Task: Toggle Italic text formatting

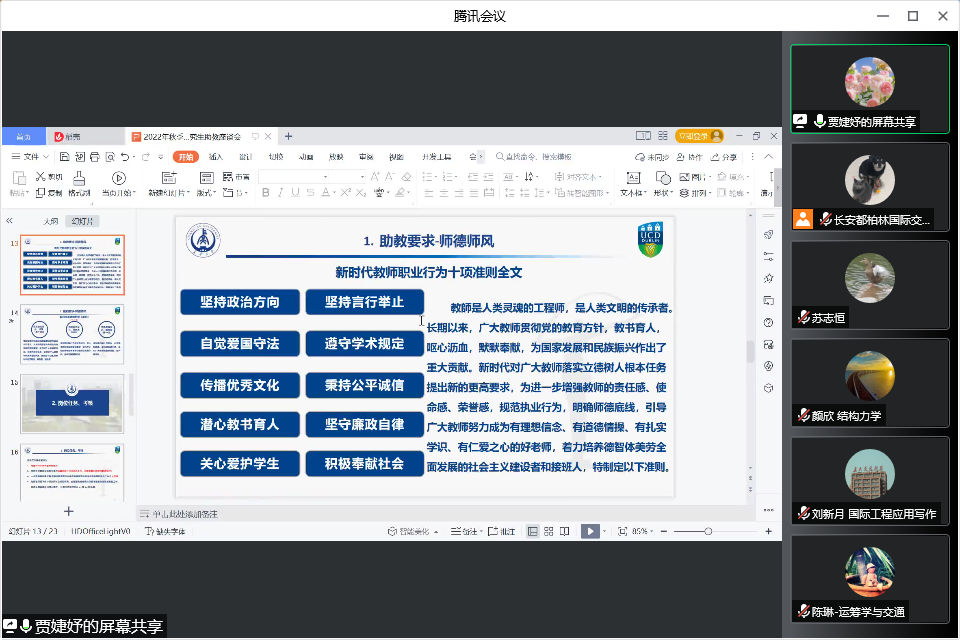Action: point(280,193)
